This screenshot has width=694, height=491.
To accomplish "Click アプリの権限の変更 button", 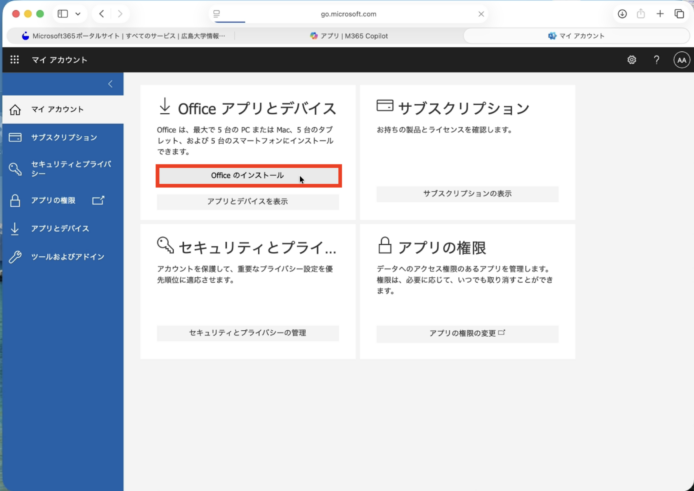I will pos(467,333).
